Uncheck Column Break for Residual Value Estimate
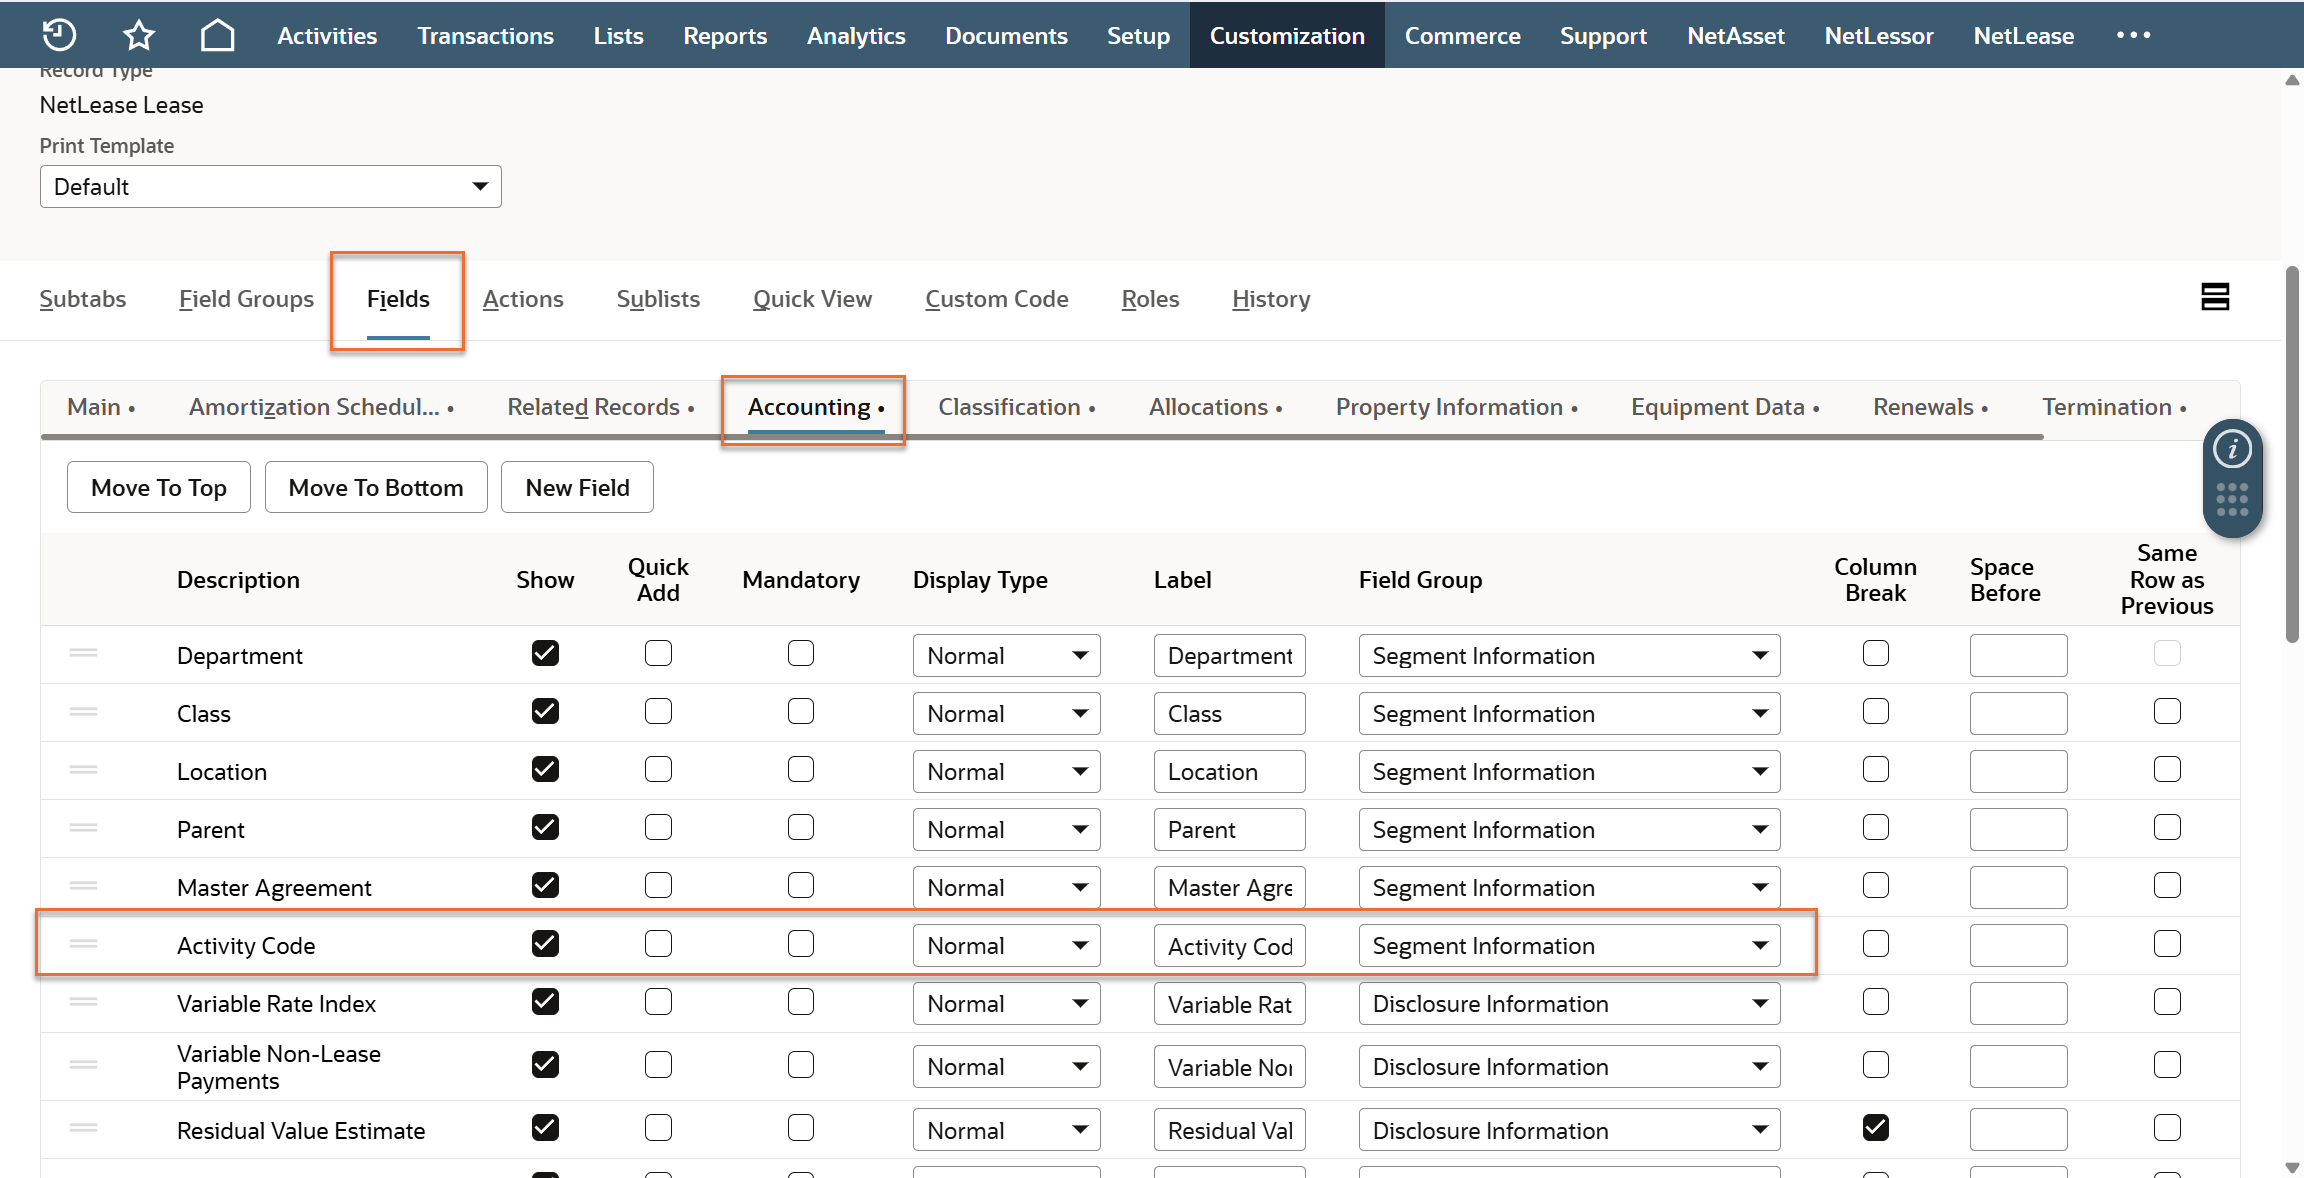 click(x=1876, y=1128)
